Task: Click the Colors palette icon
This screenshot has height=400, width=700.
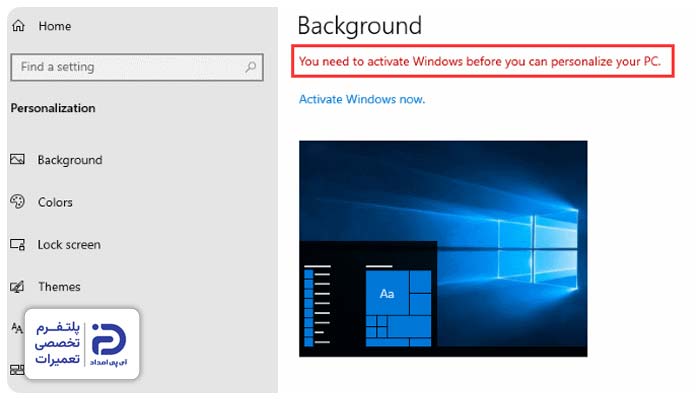Action: pos(17,202)
